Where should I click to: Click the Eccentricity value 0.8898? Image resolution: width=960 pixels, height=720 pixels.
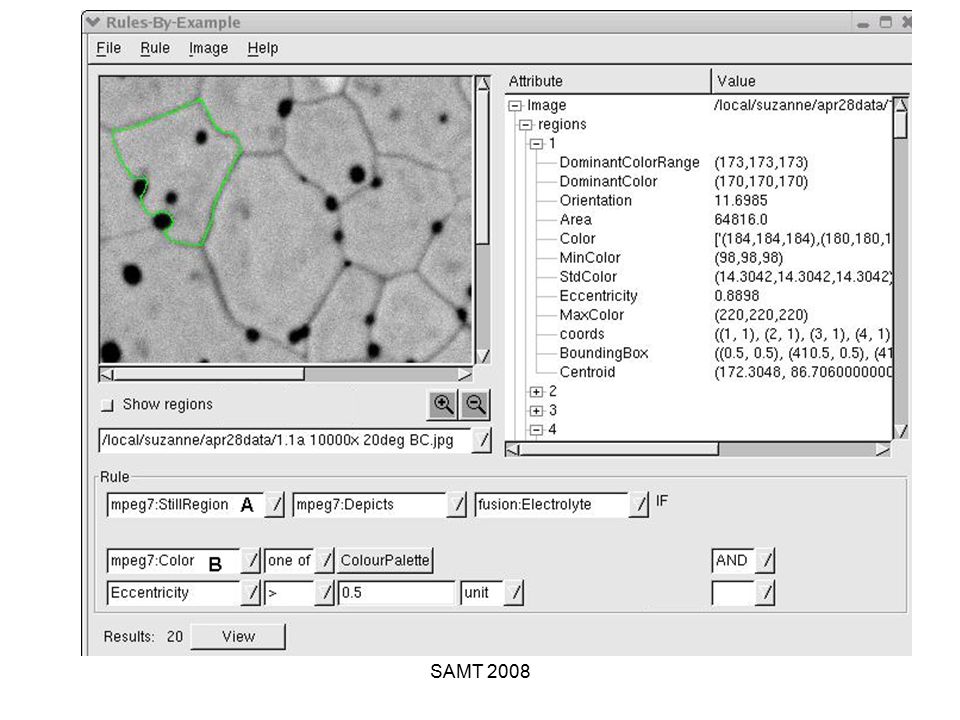(737, 296)
